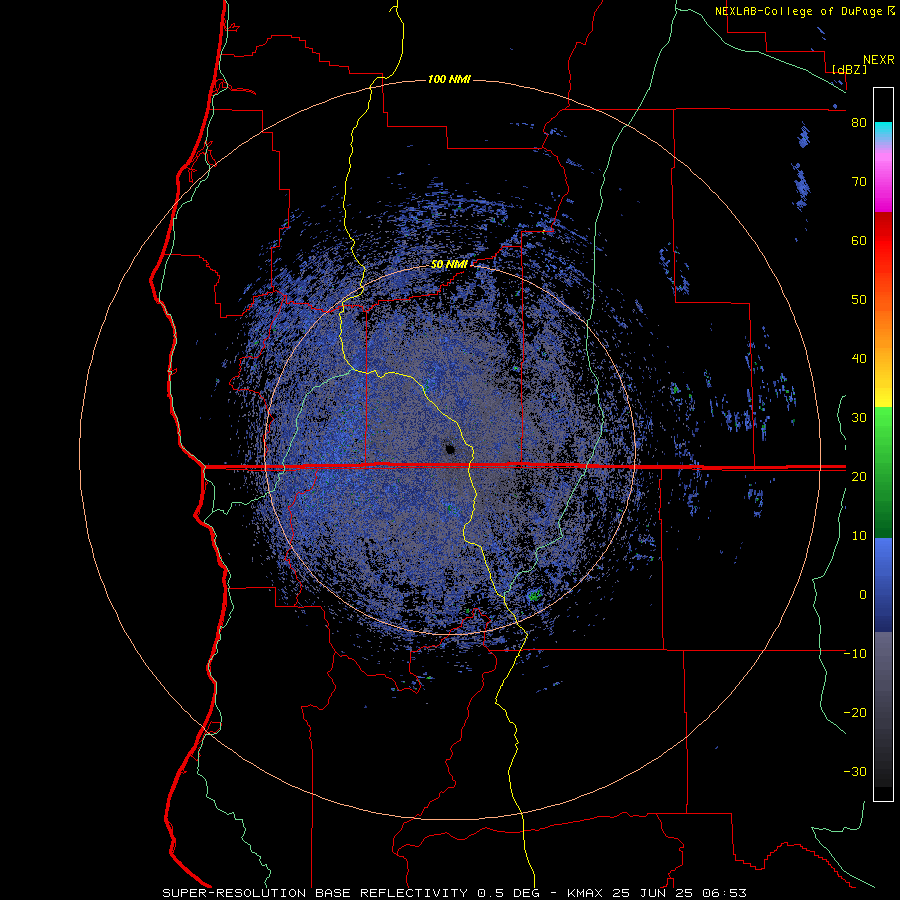Viewport: 900px width, 900px height.
Task: Click the 0 value on the dBZ scale
Action: pos(863,595)
